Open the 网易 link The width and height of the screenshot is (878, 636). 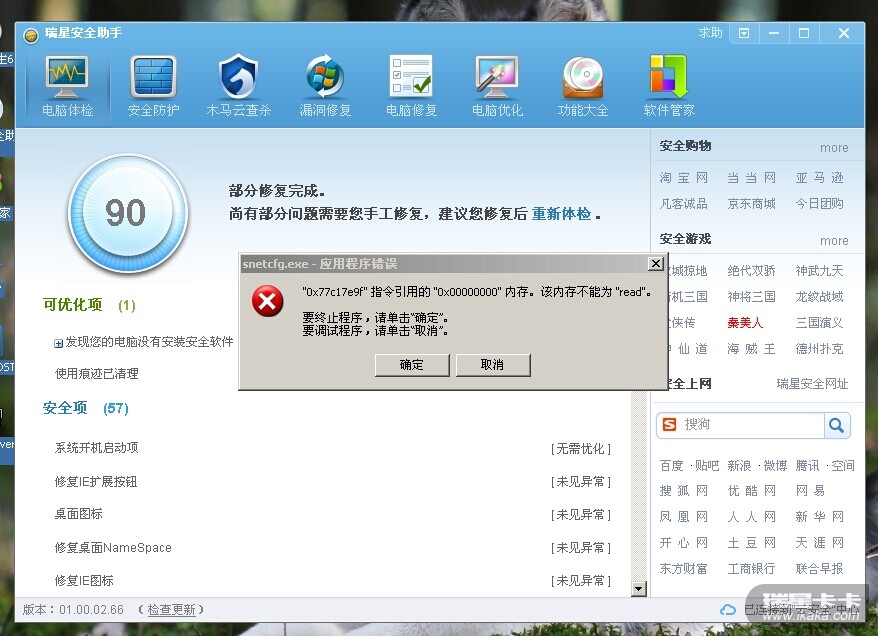pos(810,491)
